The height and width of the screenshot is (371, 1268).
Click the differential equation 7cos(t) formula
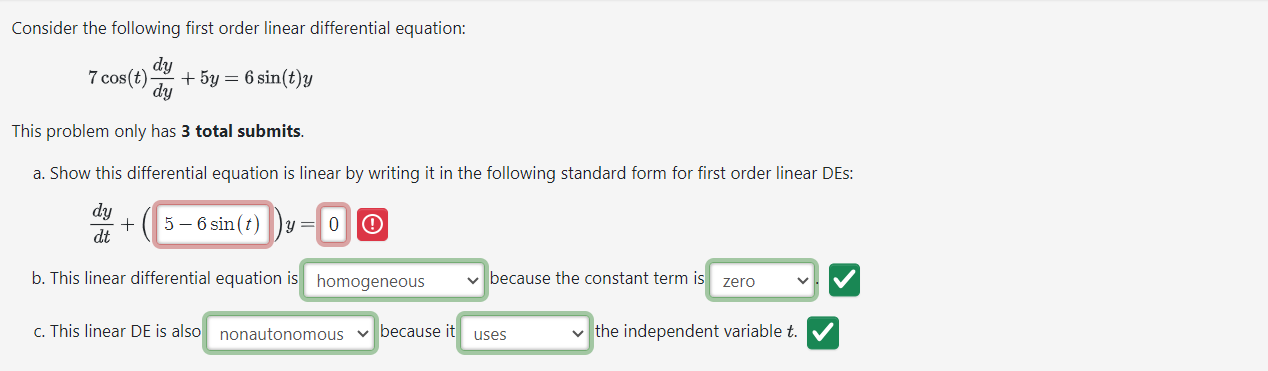tap(201, 77)
